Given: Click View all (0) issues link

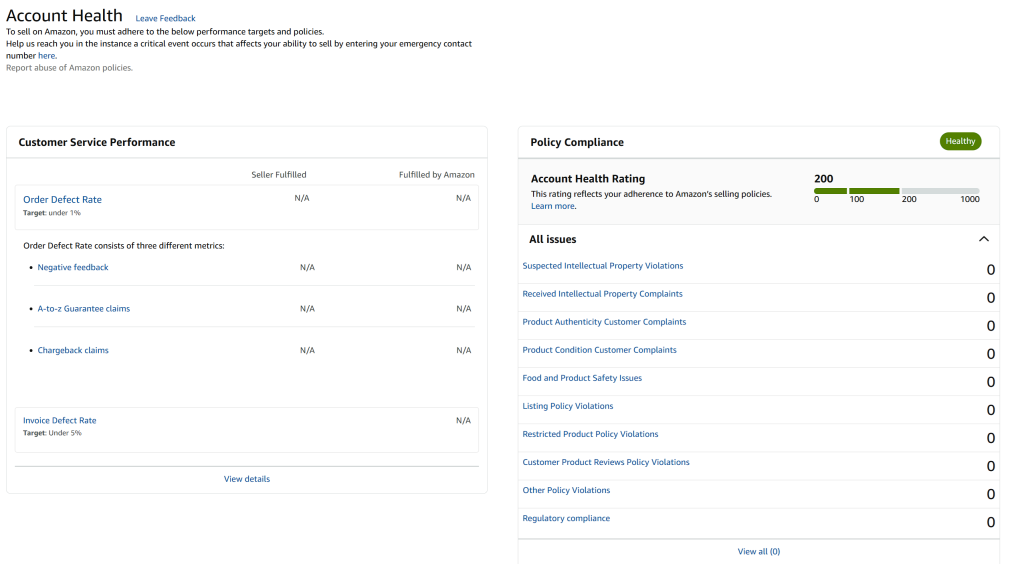Looking at the screenshot, I should coord(759,552).
